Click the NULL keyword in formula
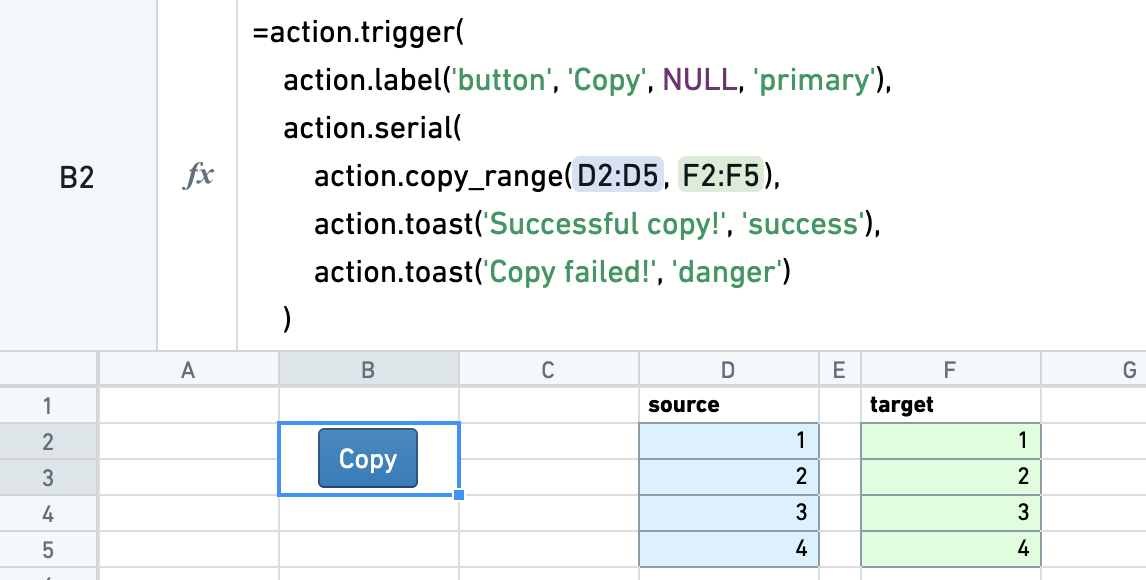The height and width of the screenshot is (580, 1146). tap(699, 80)
